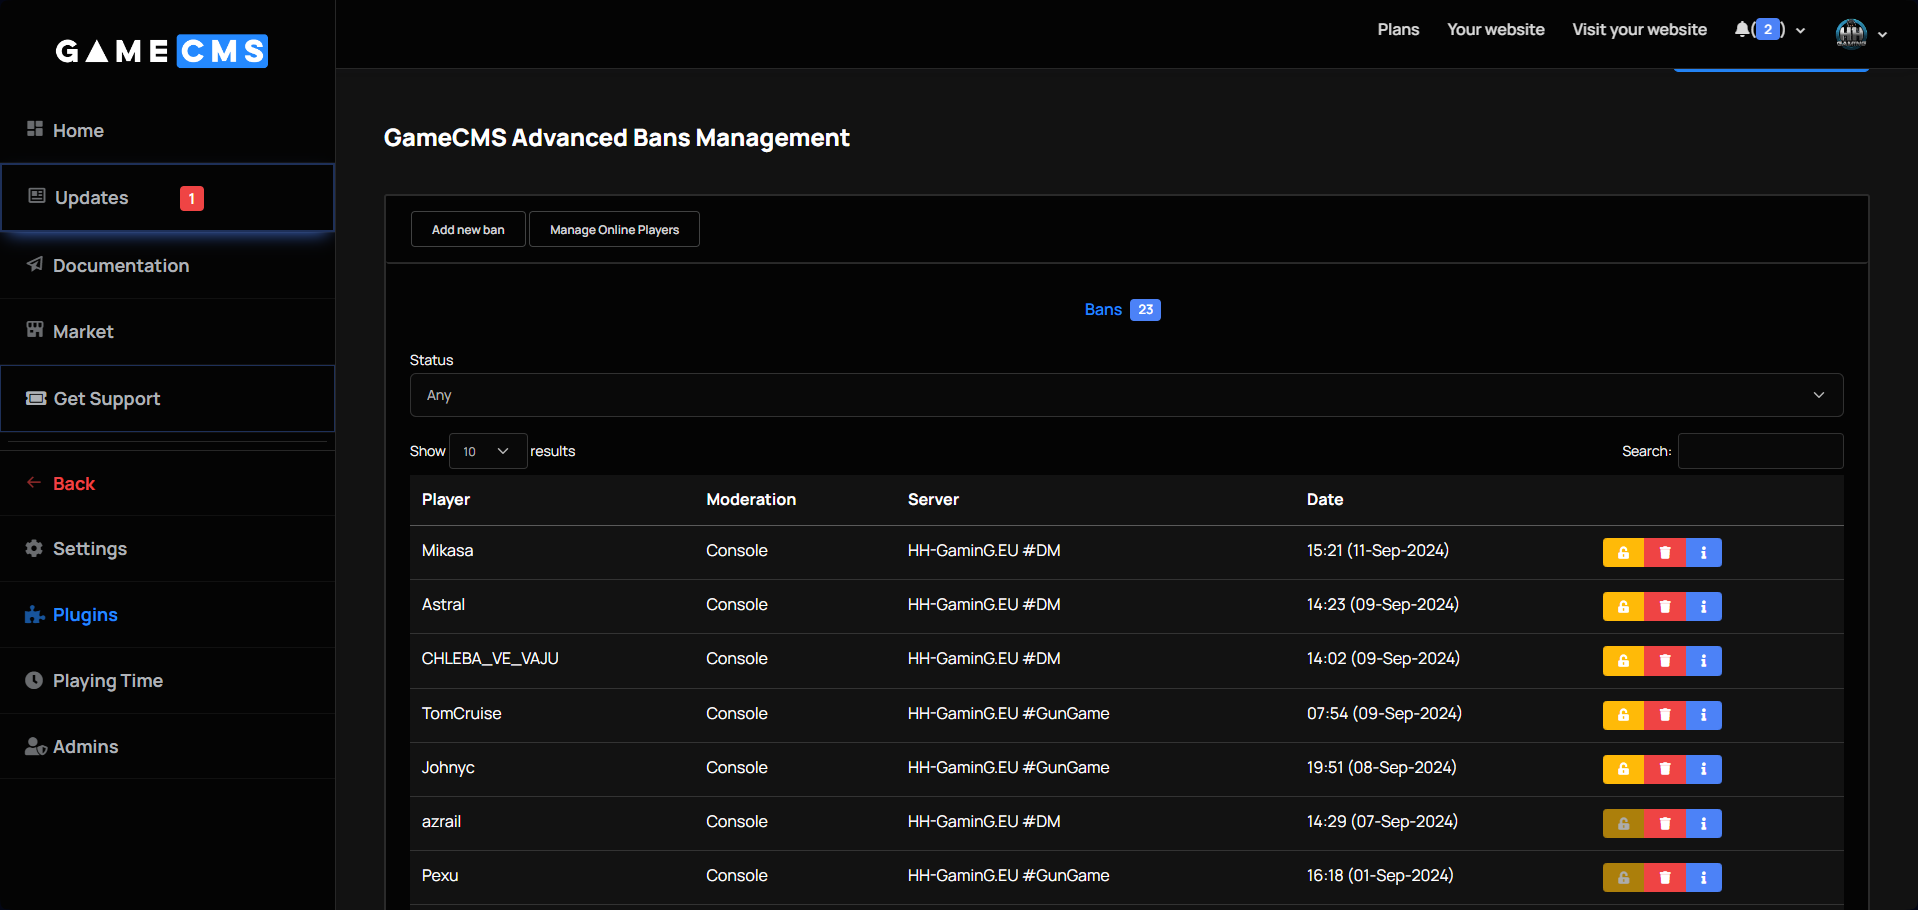Unlock the ban entry for Mikasa

(x=1622, y=552)
